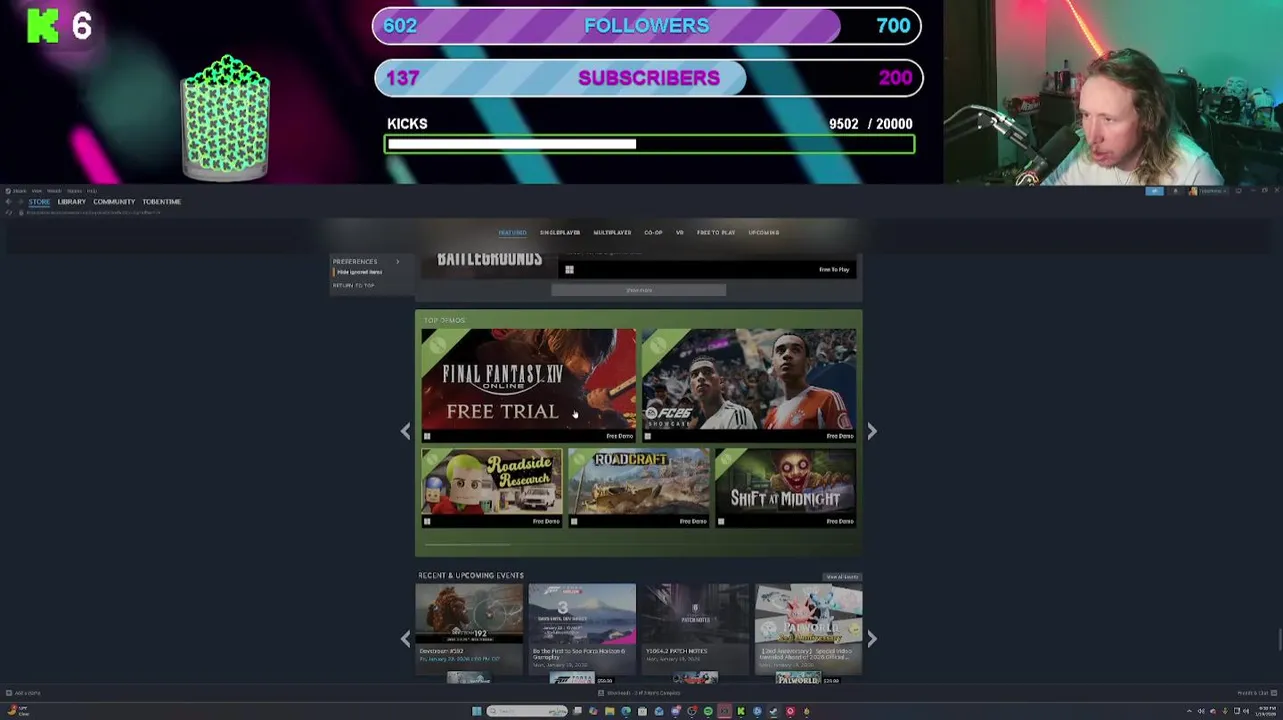The height and width of the screenshot is (720, 1283).
Task: Click the Top Demos carousel page indicator
Action: tap(468, 544)
